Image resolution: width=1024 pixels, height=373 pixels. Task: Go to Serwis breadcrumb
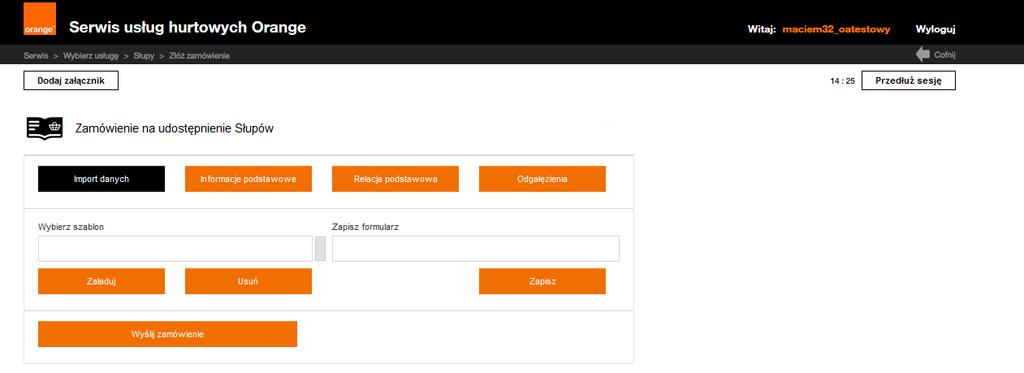point(36,56)
